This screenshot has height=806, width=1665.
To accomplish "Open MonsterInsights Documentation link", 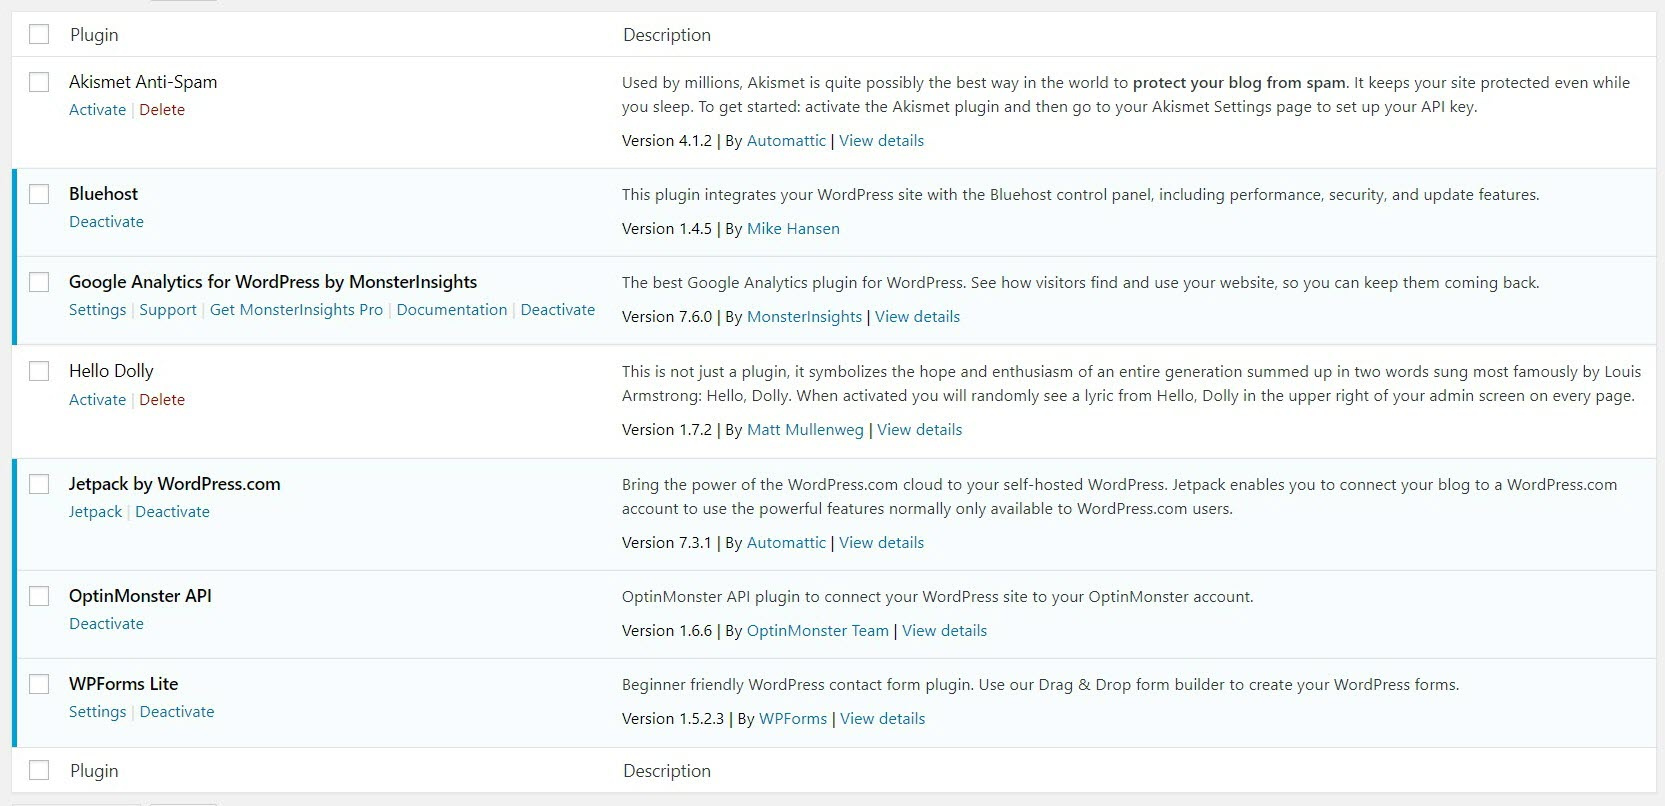I will click(x=452, y=310).
